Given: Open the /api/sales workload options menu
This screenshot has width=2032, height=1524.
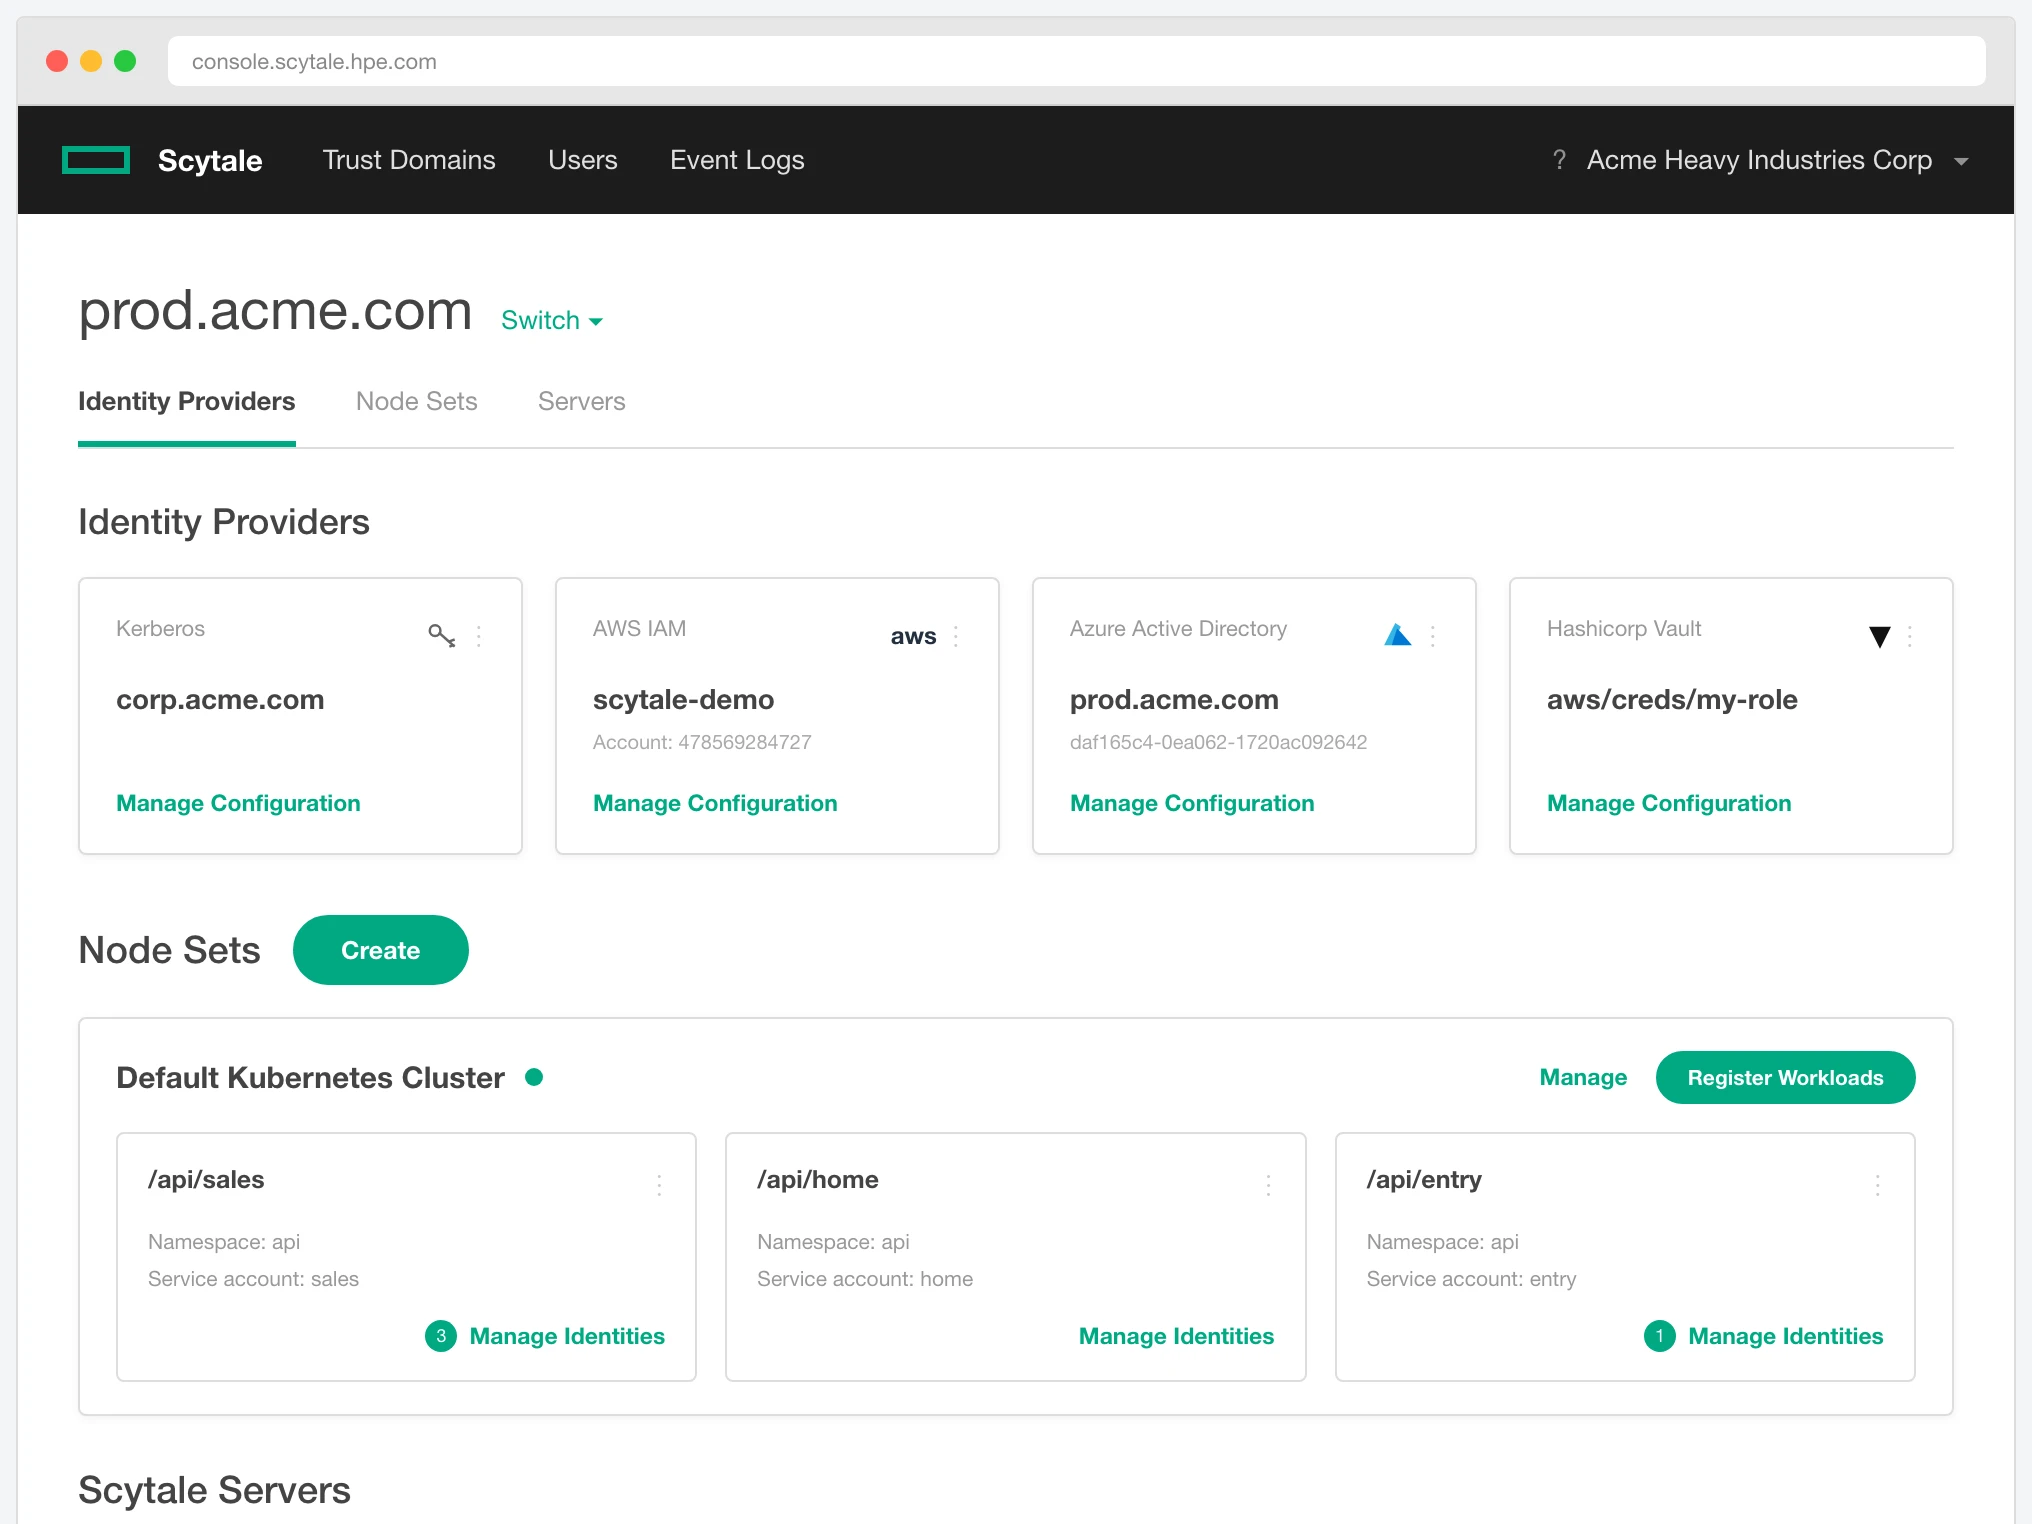Looking at the screenshot, I should click(659, 1185).
